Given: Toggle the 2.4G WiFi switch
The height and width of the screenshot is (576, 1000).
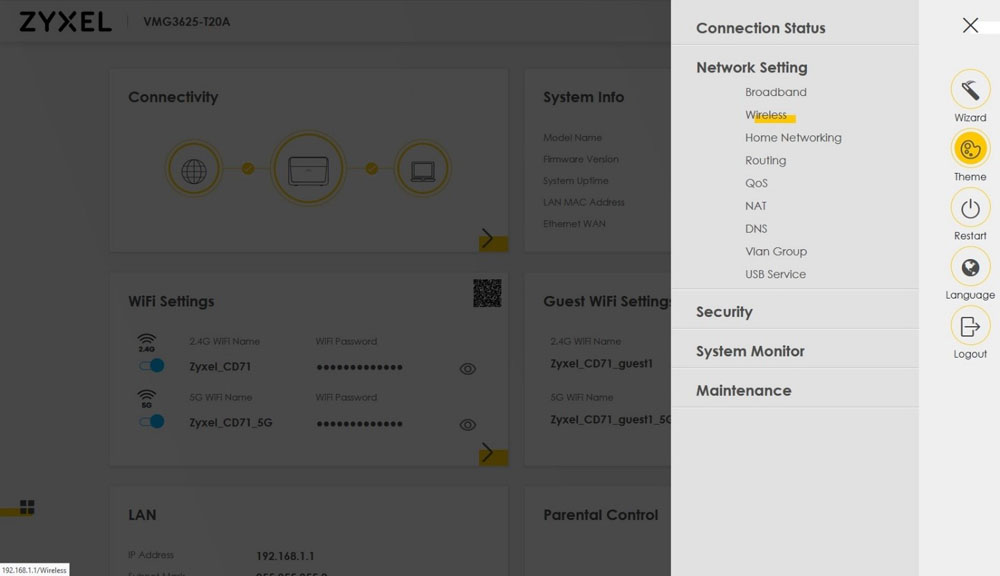Looking at the screenshot, I should (152, 366).
